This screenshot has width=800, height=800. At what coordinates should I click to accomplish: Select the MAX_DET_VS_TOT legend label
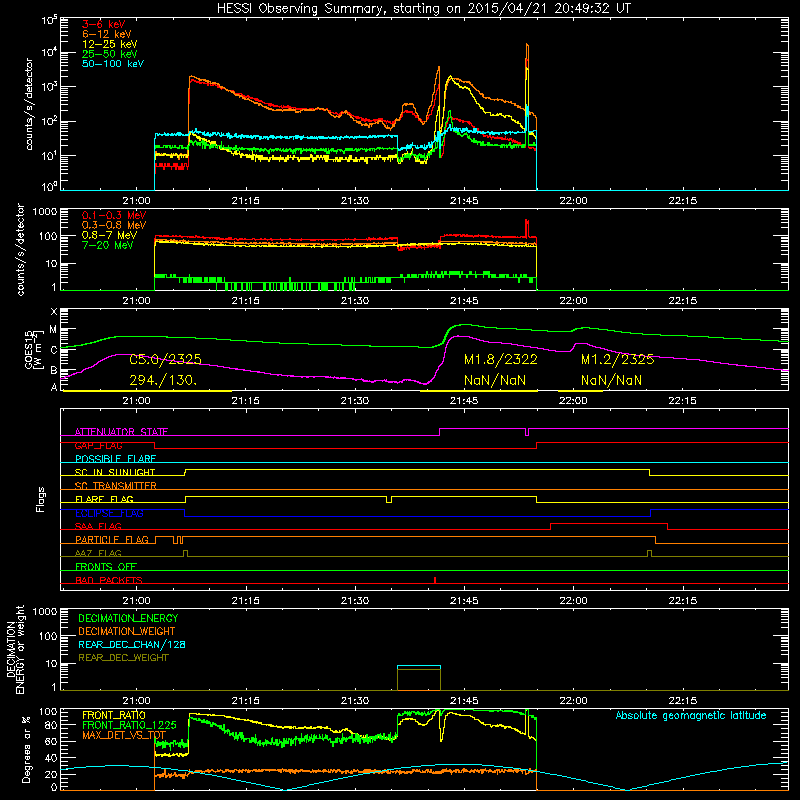[124, 735]
